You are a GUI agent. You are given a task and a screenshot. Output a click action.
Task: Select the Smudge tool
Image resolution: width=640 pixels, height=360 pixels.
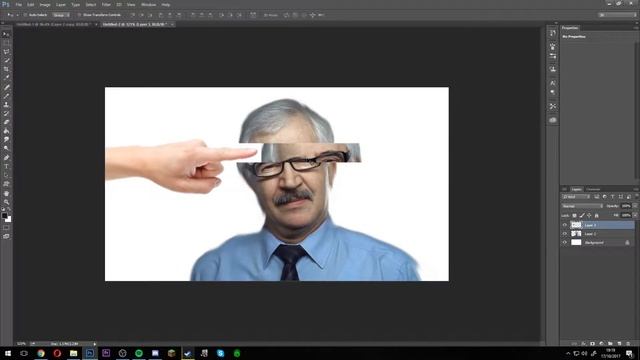pyautogui.click(x=6, y=140)
